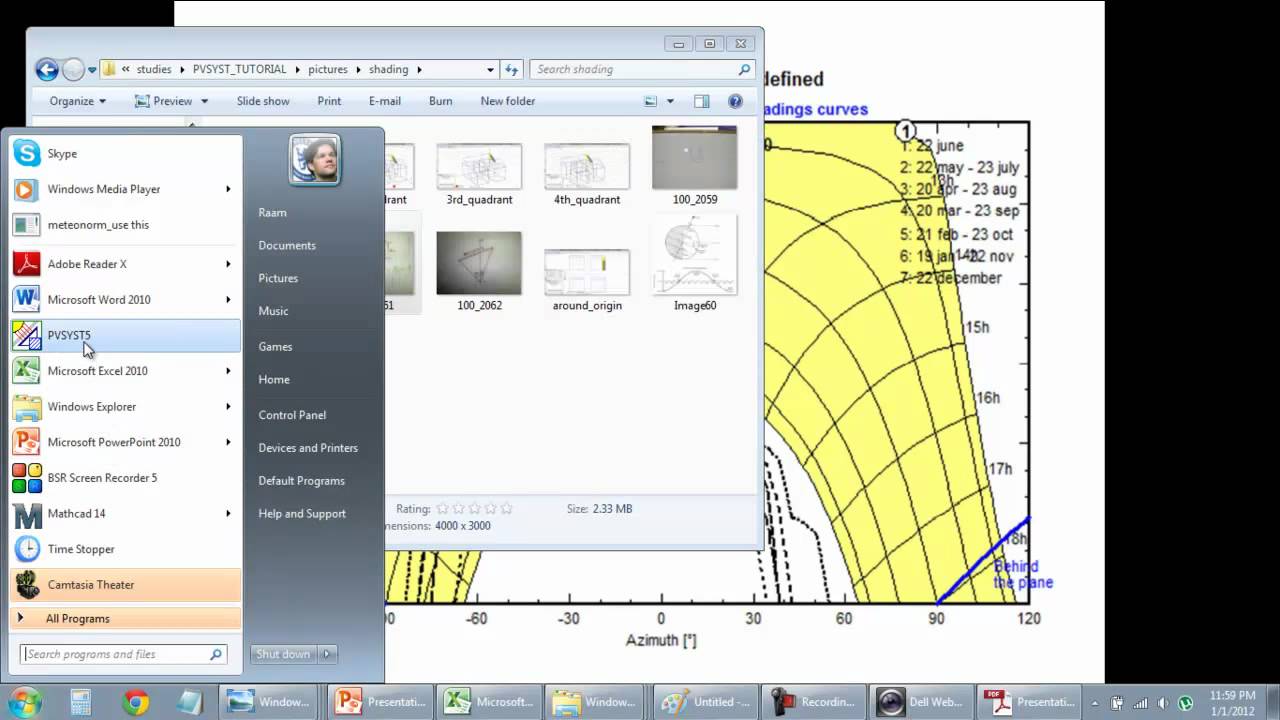
Task: Open Mathcad 14
Action: pos(126,513)
